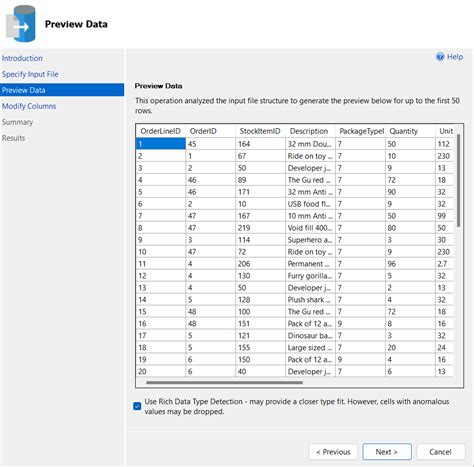The image size is (474, 467).
Task: Click the 'Furry gorilla...' description cell
Action: [310, 276]
